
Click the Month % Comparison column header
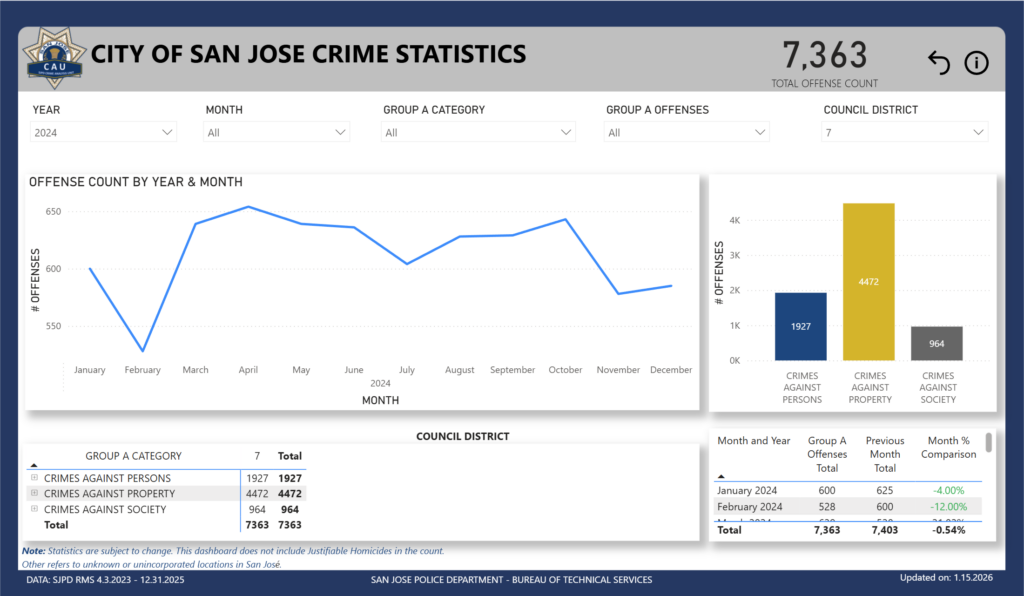pos(950,447)
